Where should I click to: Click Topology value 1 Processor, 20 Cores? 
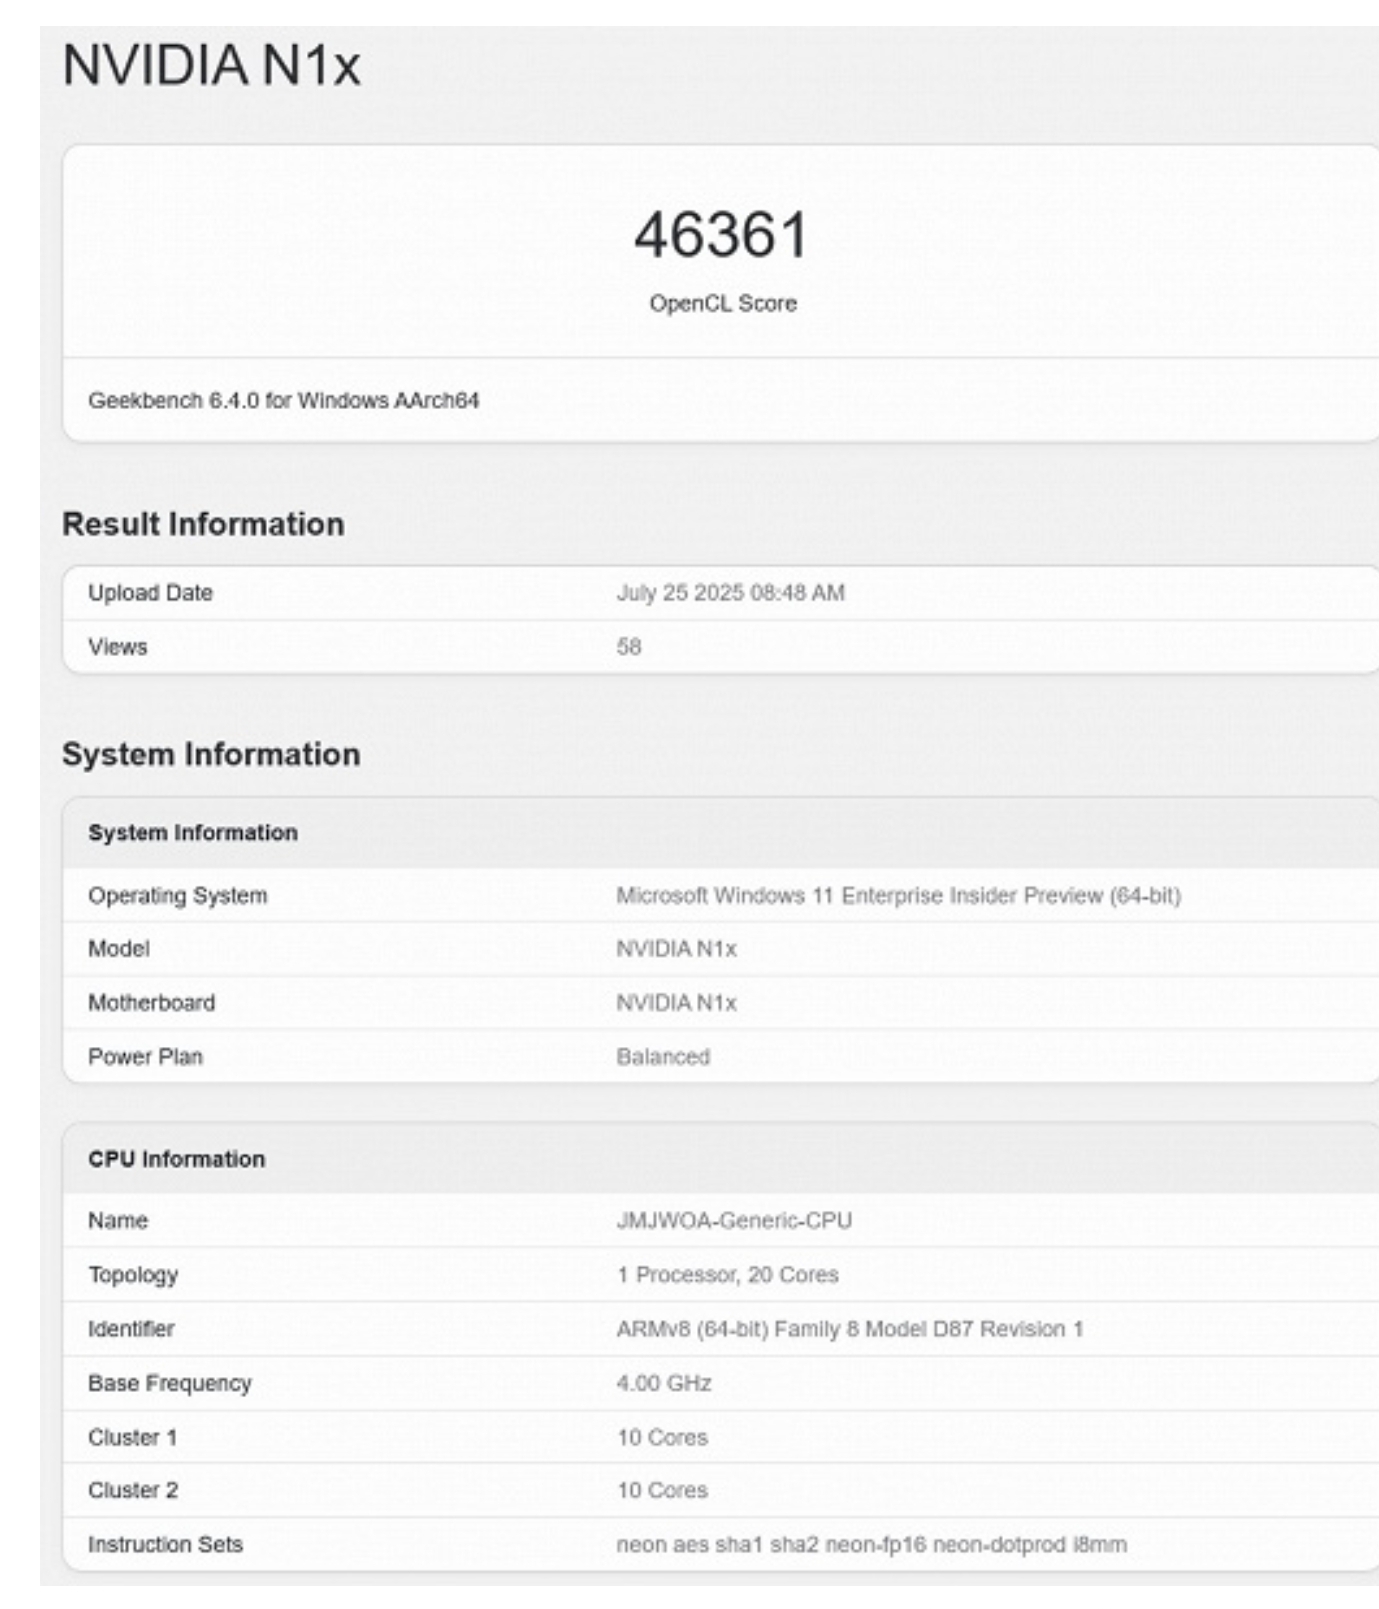(x=727, y=1275)
